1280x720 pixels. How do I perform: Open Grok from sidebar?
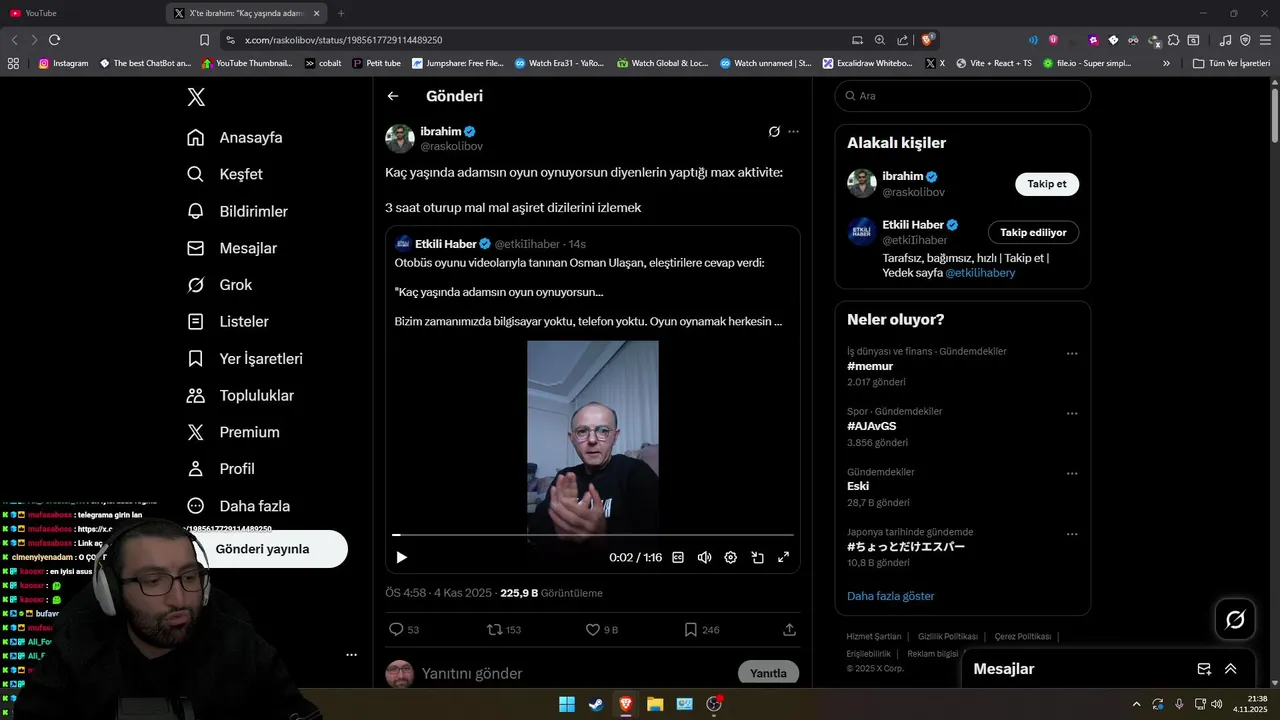click(220, 285)
